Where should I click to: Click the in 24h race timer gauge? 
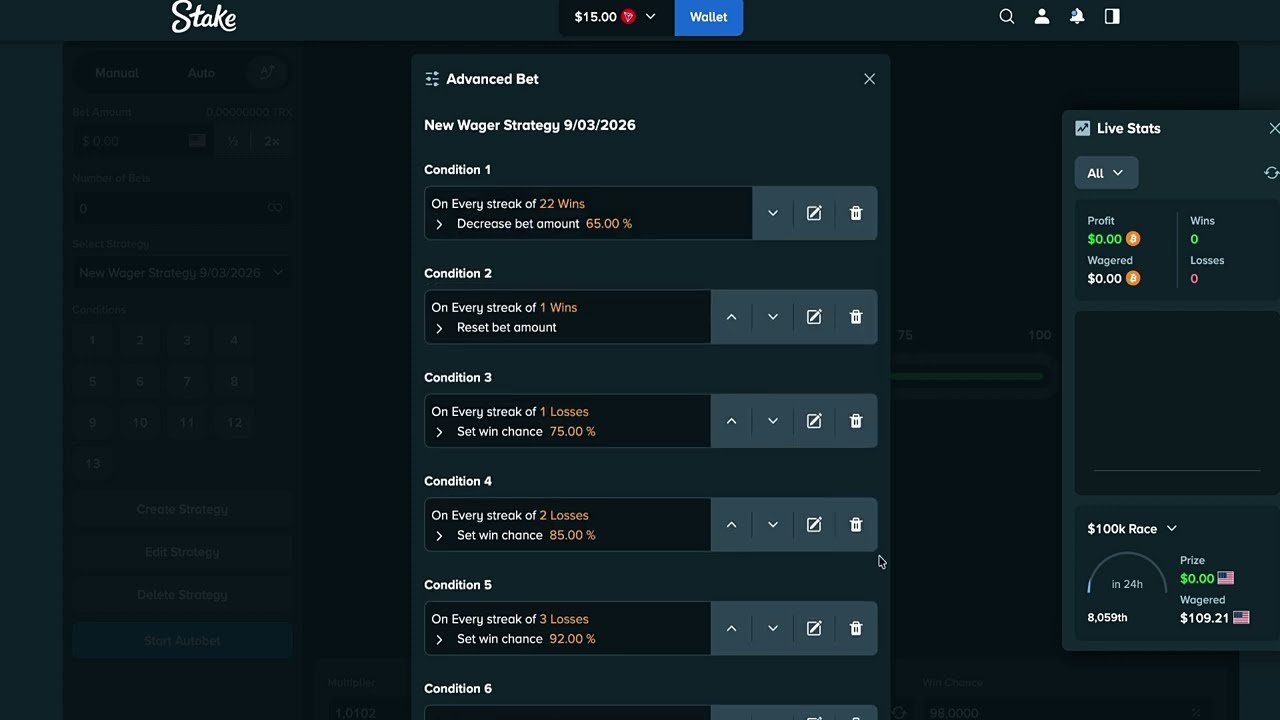click(1127, 575)
